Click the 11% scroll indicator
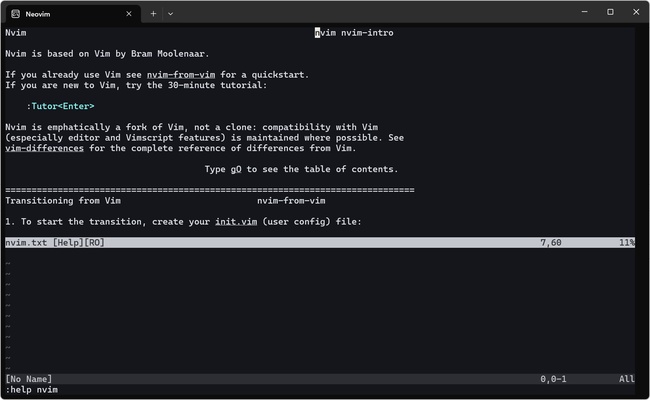Screen dimensions: 650x400 click(627, 242)
